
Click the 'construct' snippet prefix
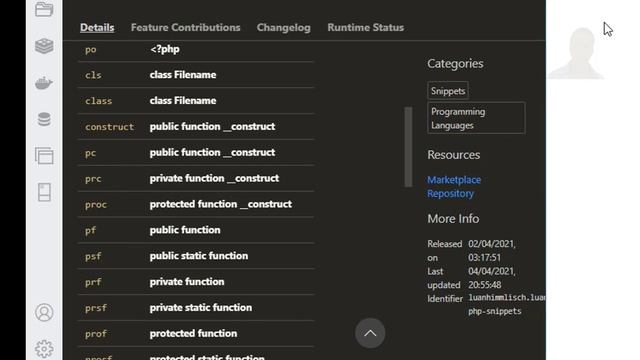(x=109, y=127)
